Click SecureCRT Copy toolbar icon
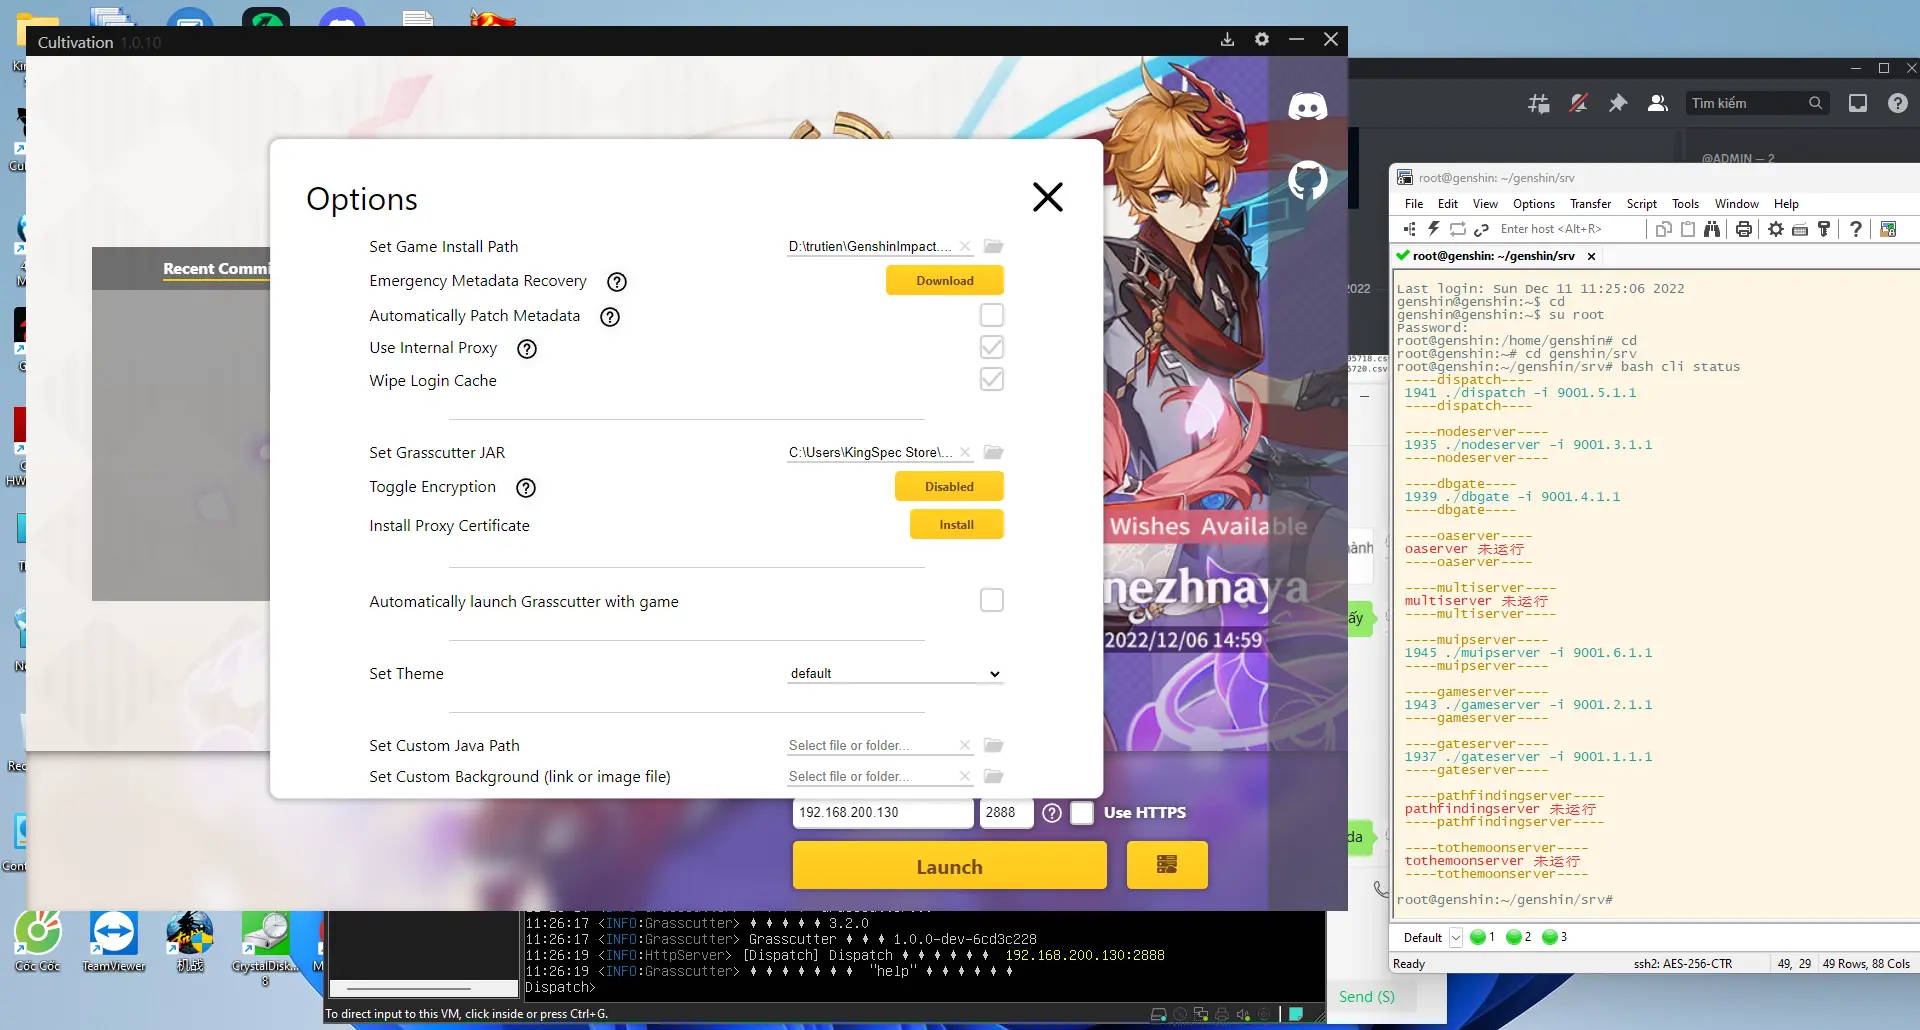This screenshot has height=1030, width=1920. click(1664, 229)
